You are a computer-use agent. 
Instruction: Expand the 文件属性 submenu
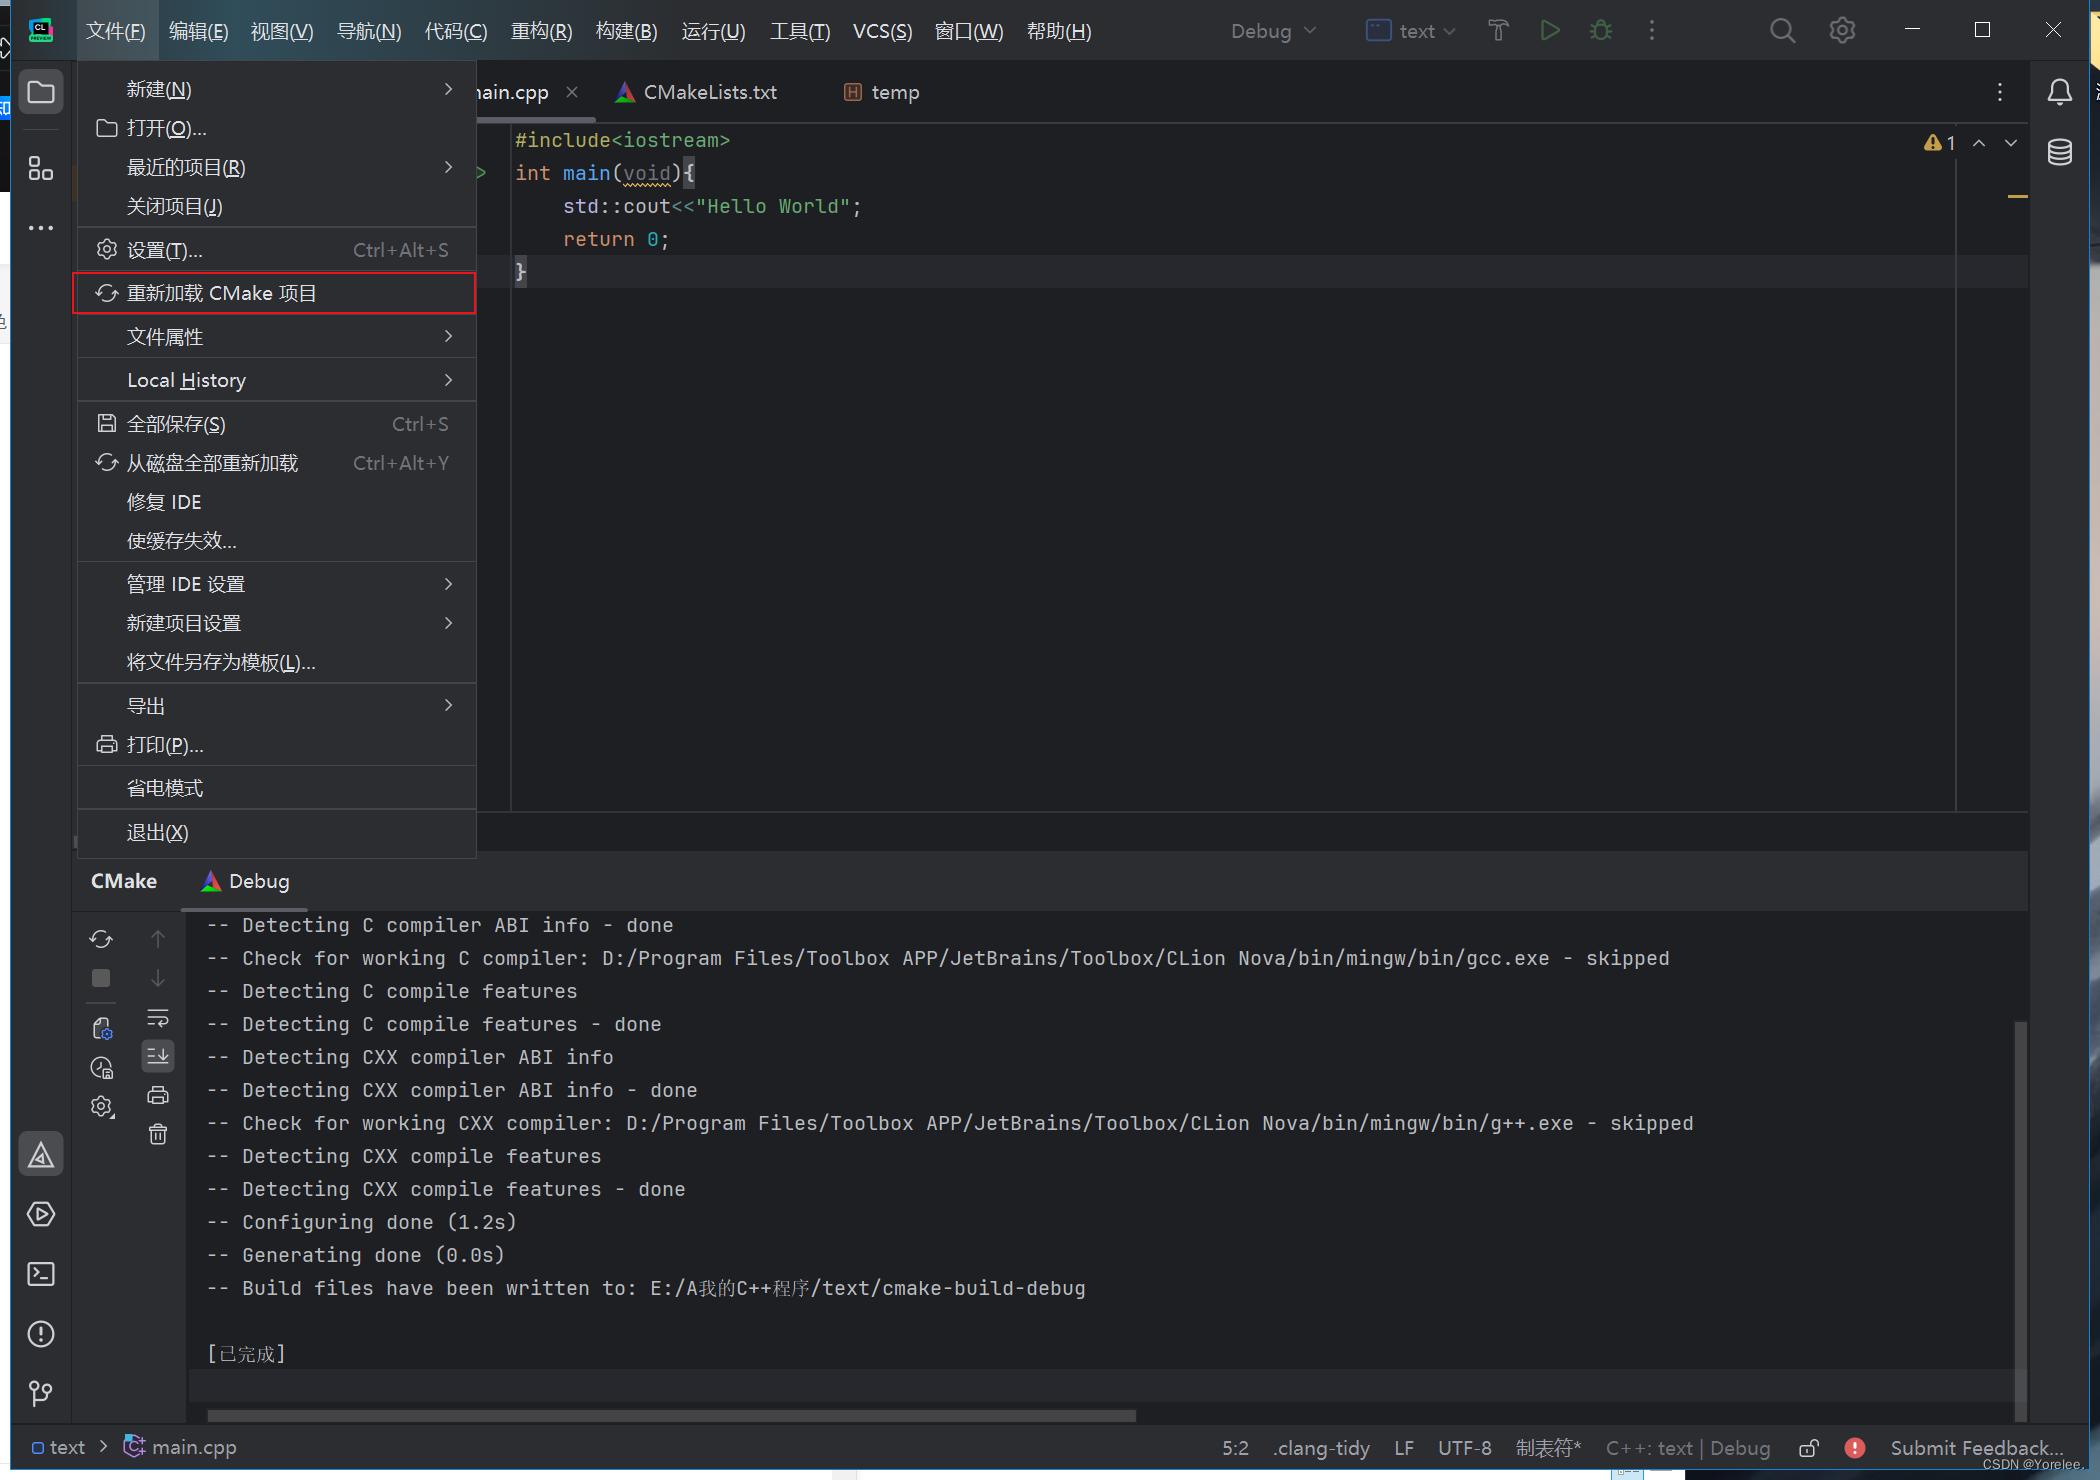276,337
